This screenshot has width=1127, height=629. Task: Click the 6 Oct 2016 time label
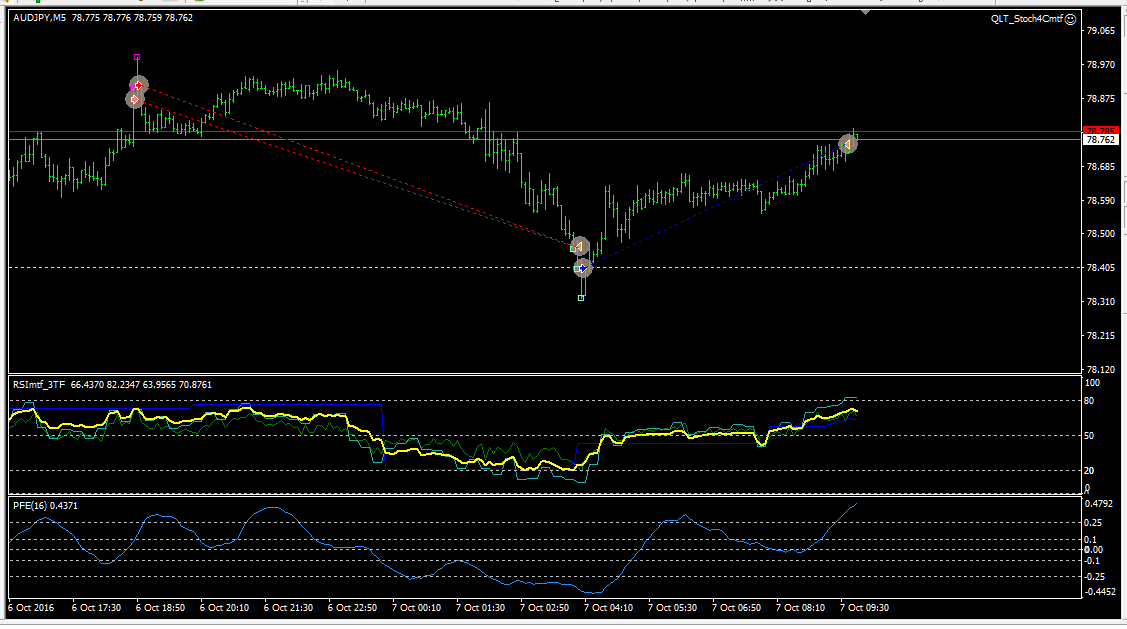31,607
